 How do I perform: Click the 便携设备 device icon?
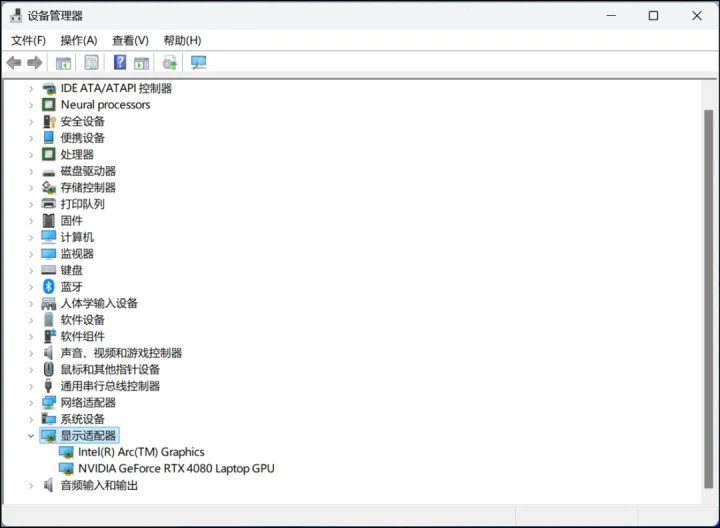[x=49, y=138]
